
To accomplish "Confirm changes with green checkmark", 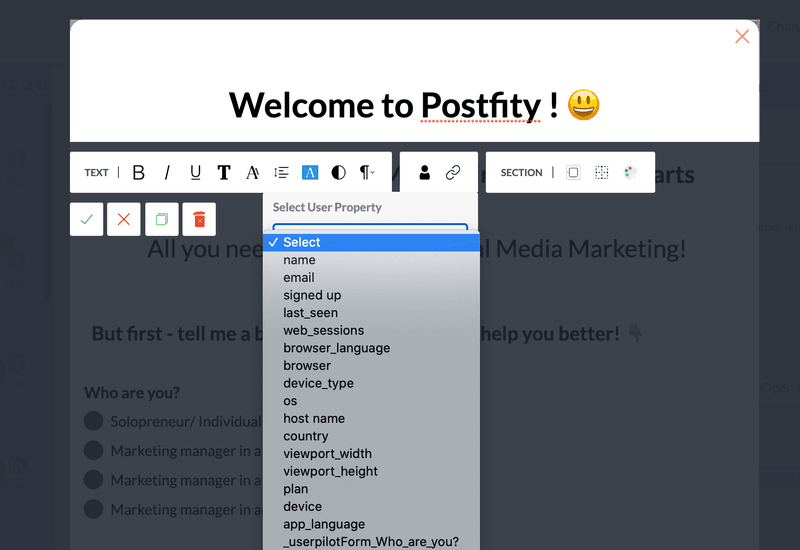I will pyautogui.click(x=87, y=219).
